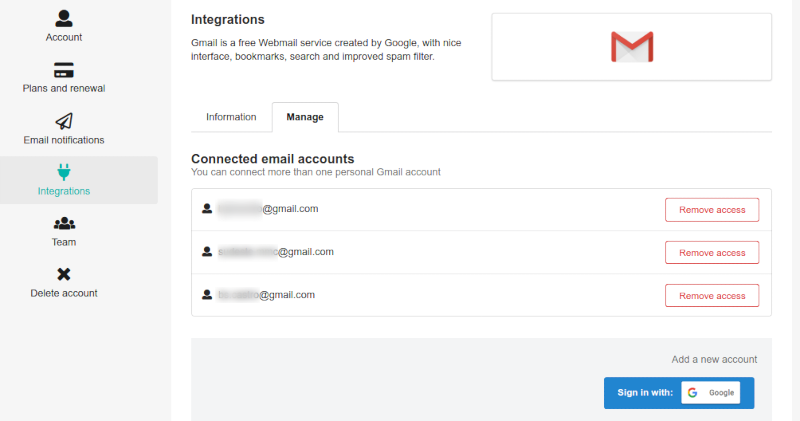Click user icon beside first gmail account
Screen dimensions: 800x421
coord(207,209)
